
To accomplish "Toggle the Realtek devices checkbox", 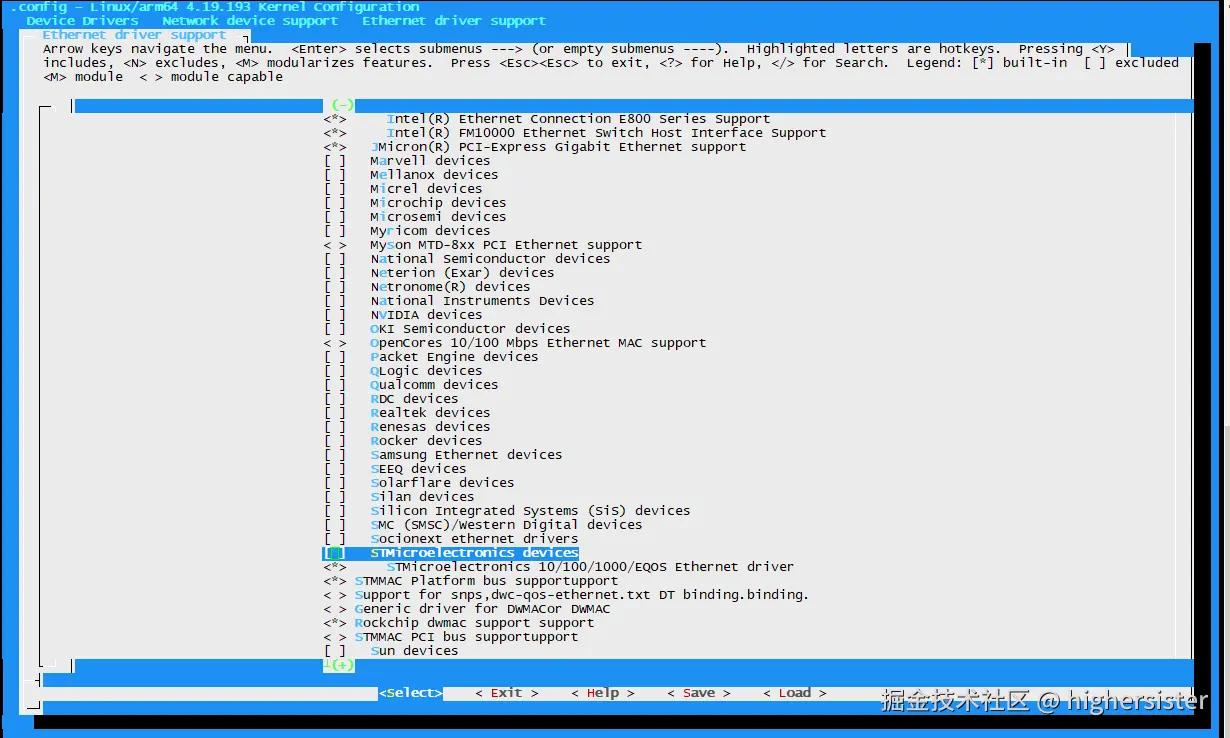I will [x=335, y=412].
